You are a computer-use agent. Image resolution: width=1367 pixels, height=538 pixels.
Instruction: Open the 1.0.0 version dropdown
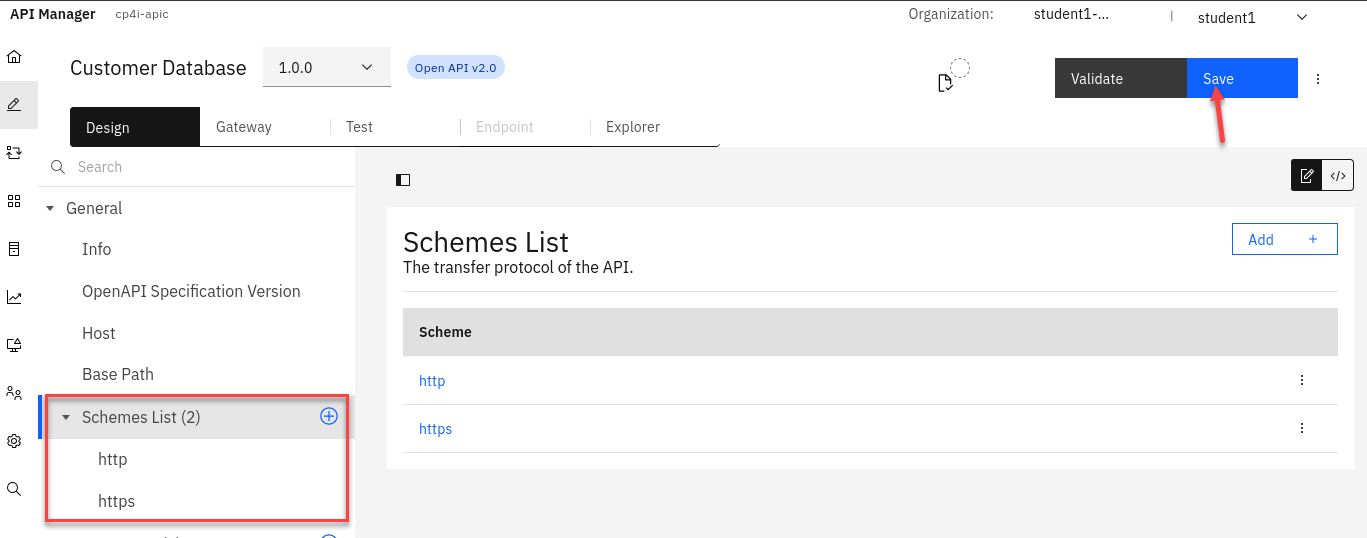(326, 68)
